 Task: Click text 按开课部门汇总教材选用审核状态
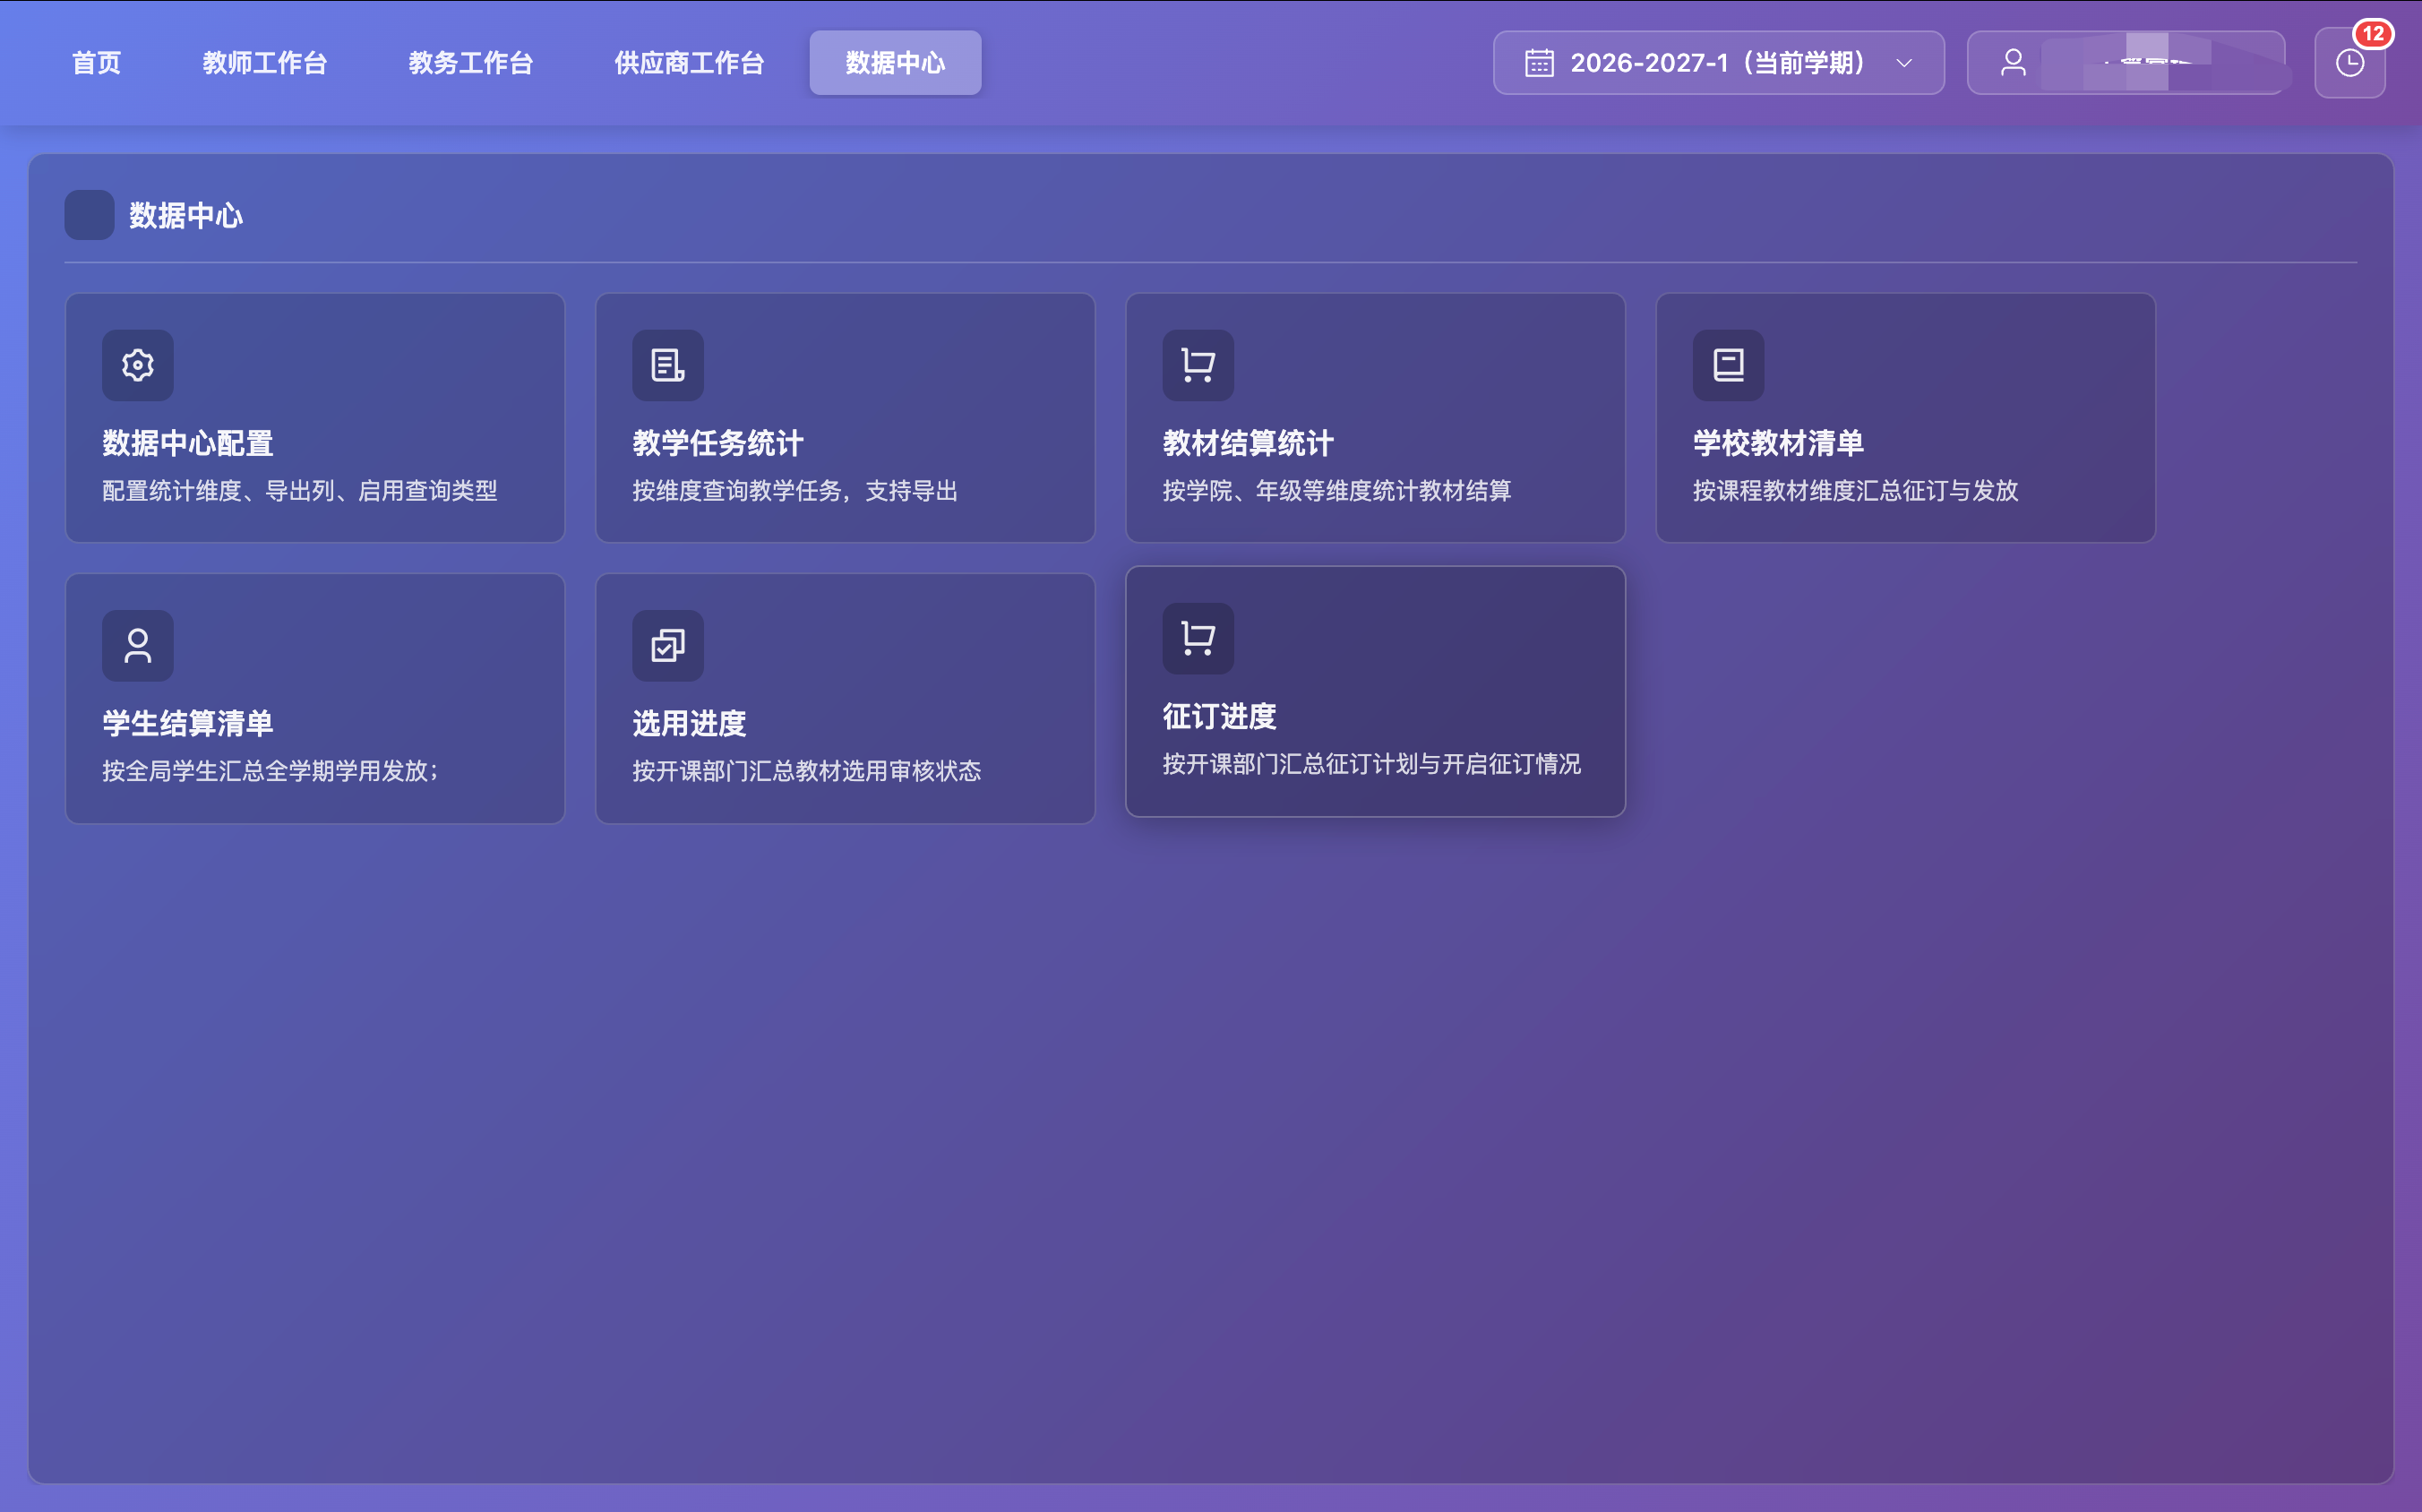tap(807, 771)
